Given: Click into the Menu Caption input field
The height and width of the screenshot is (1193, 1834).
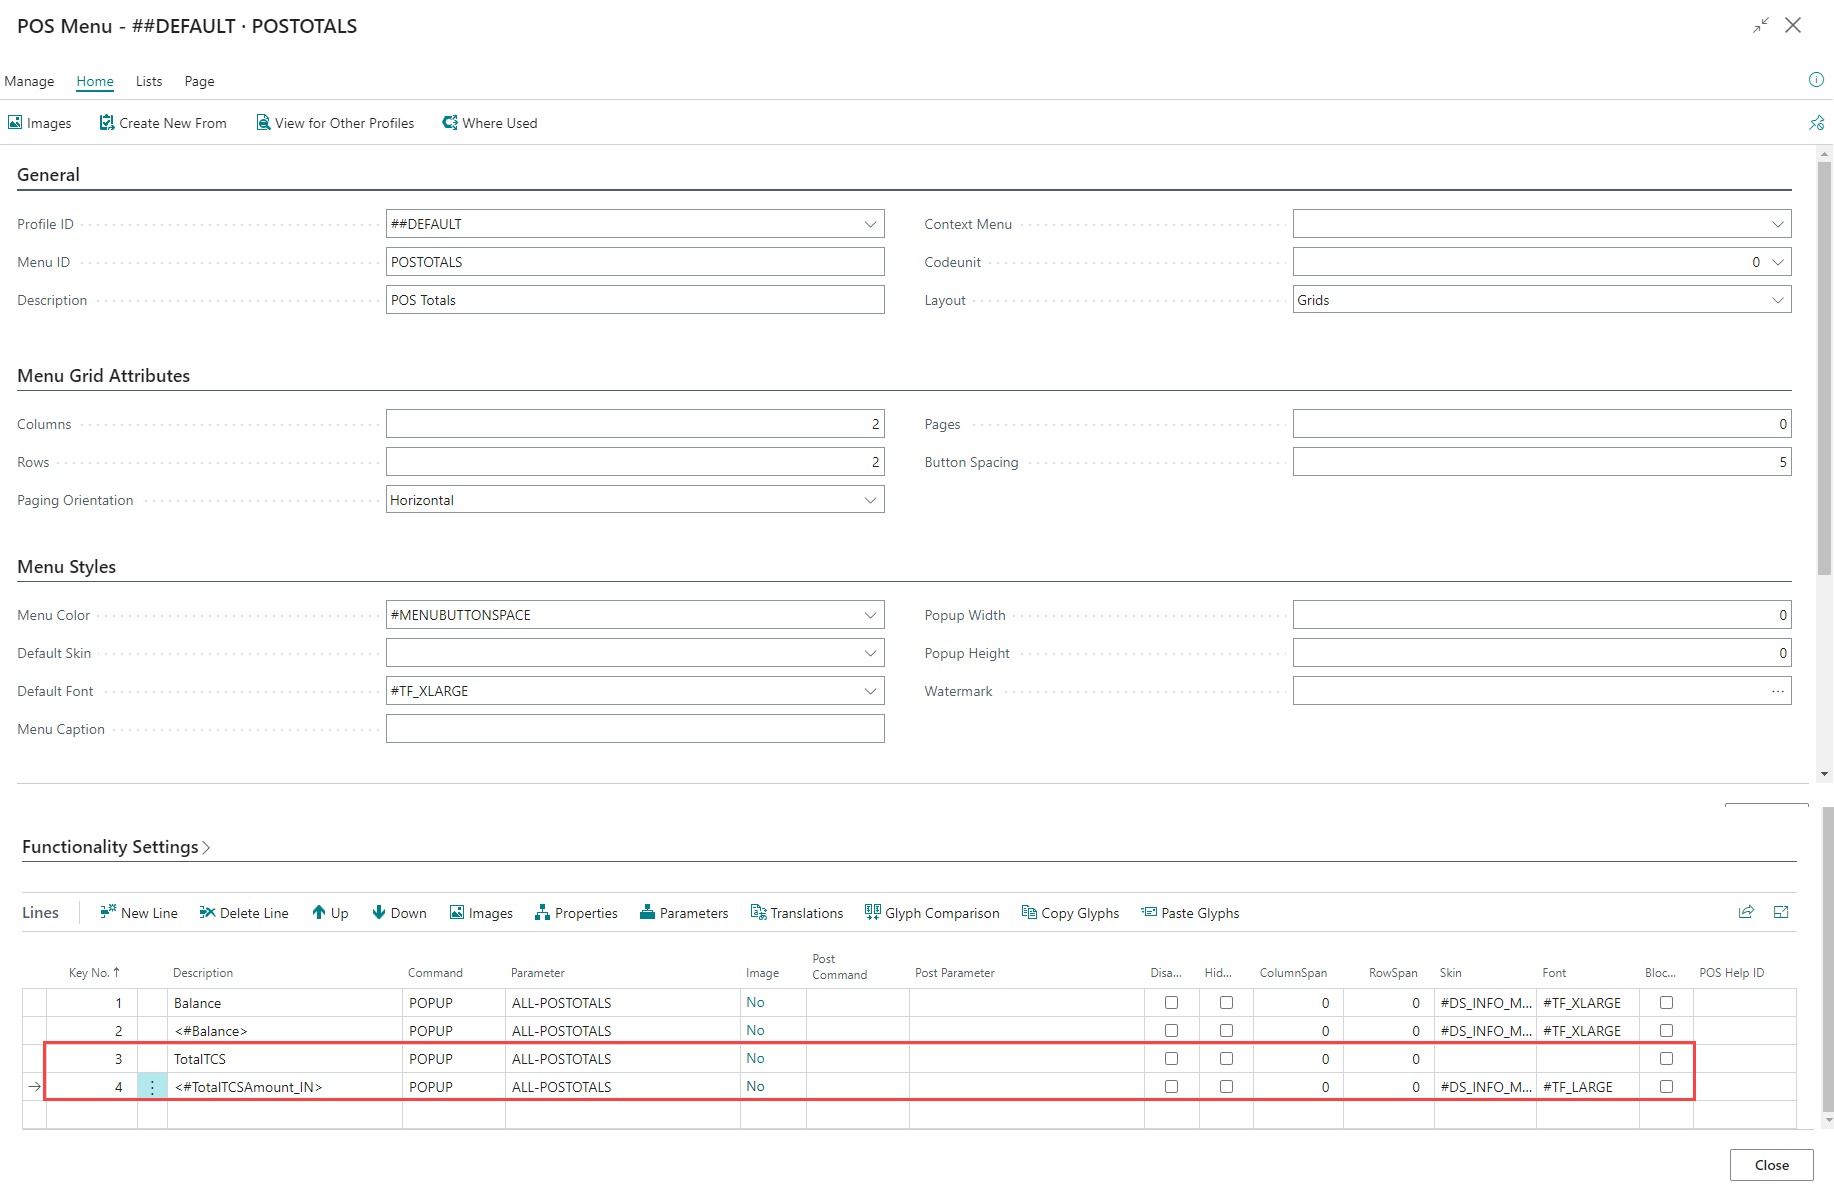Looking at the screenshot, I should (635, 729).
